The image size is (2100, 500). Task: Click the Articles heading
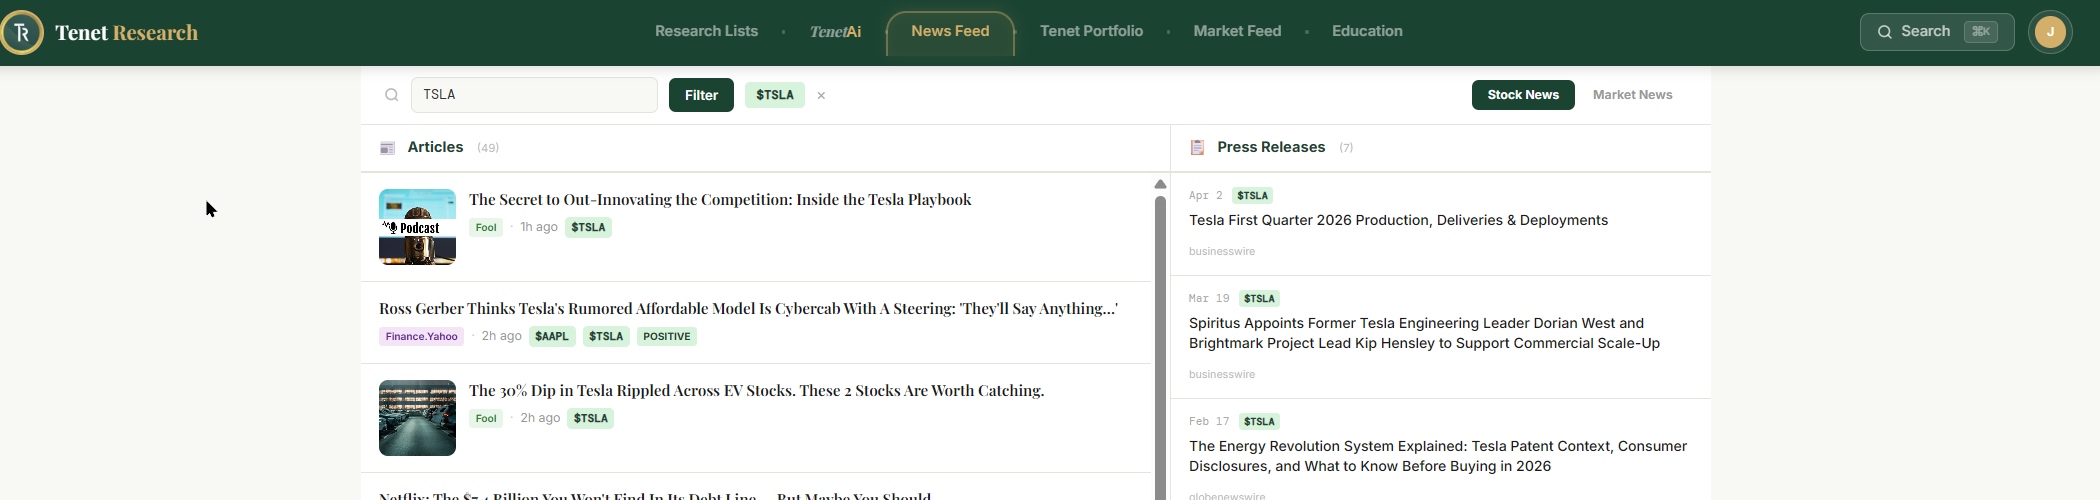click(x=435, y=147)
